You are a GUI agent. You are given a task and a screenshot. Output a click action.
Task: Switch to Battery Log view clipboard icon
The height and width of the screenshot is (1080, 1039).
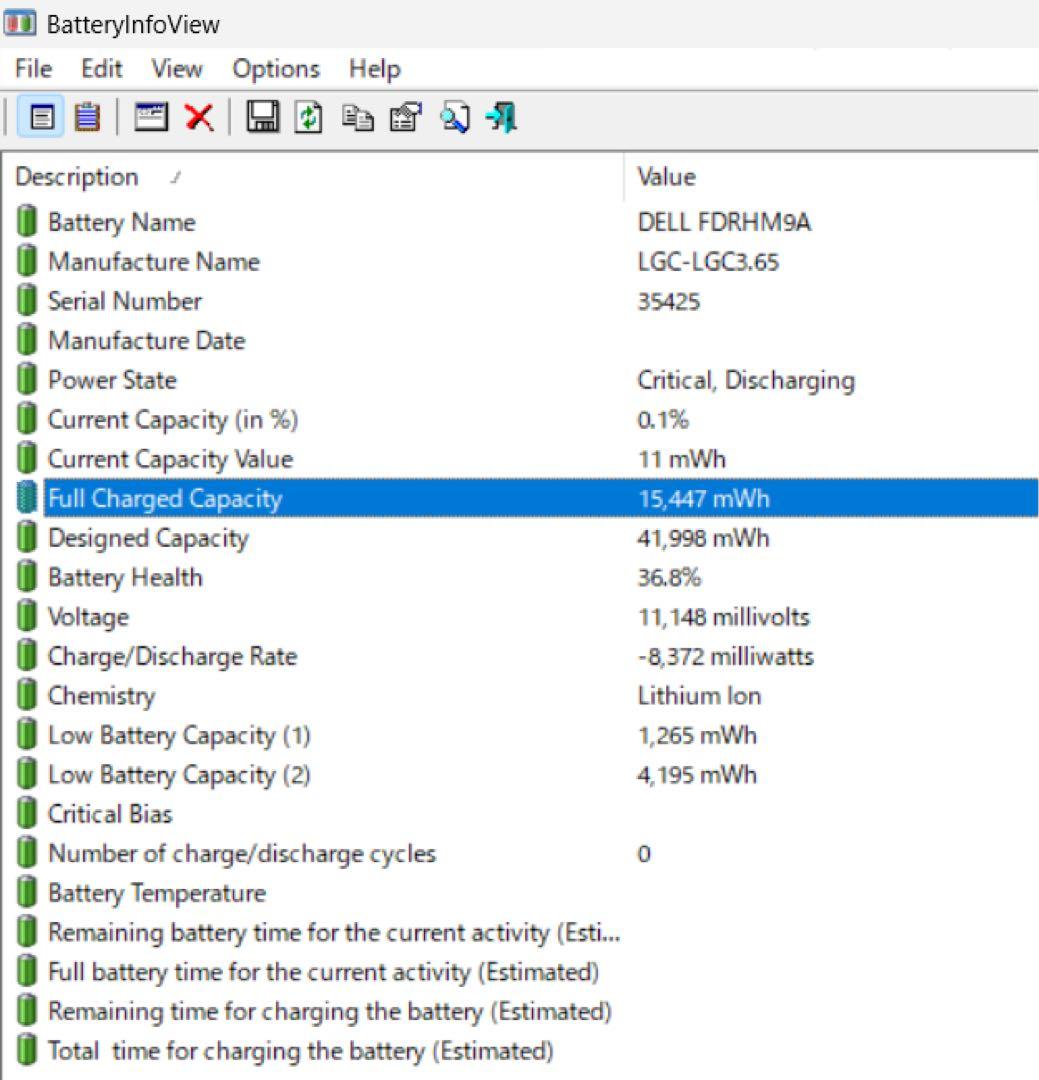tap(87, 118)
